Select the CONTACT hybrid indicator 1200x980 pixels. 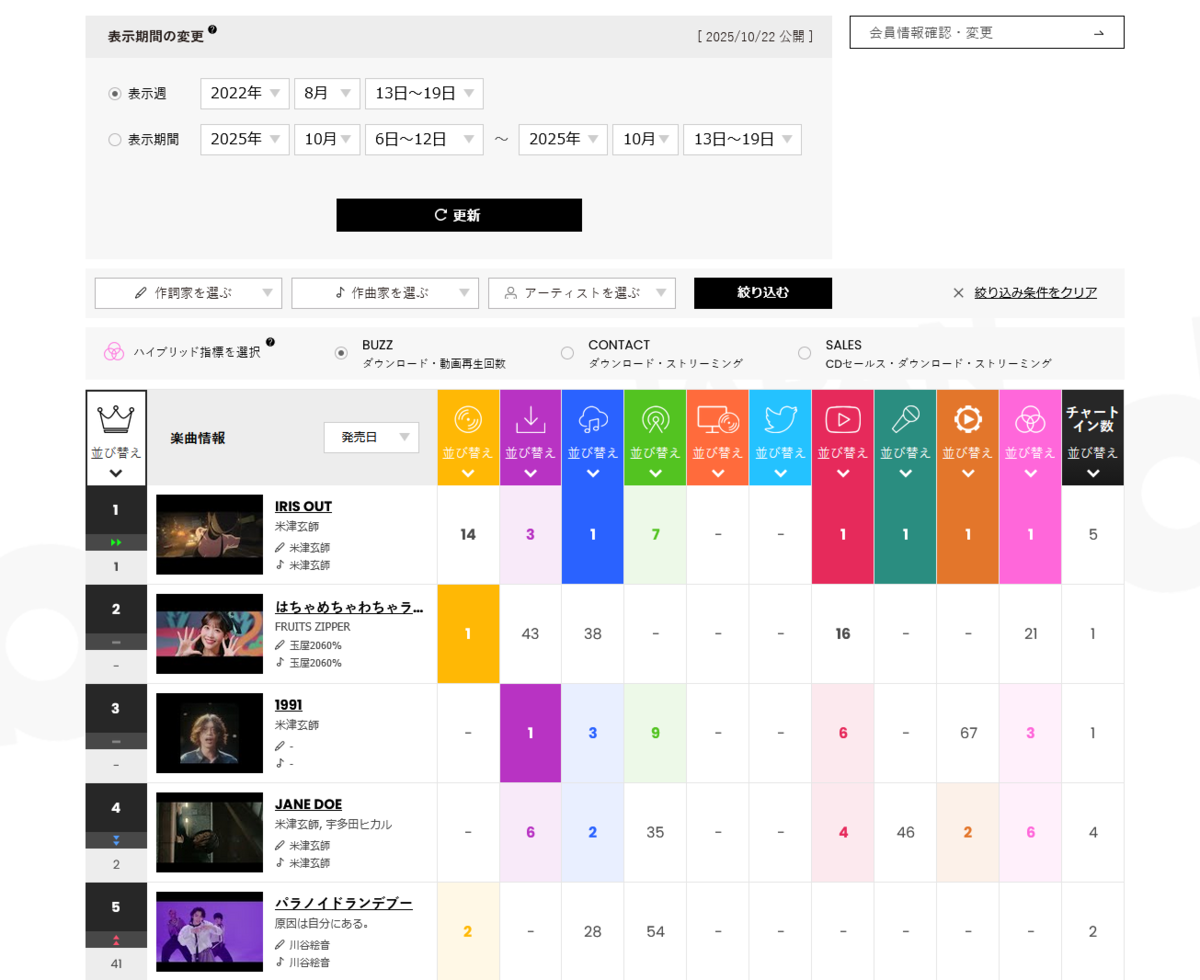point(567,353)
